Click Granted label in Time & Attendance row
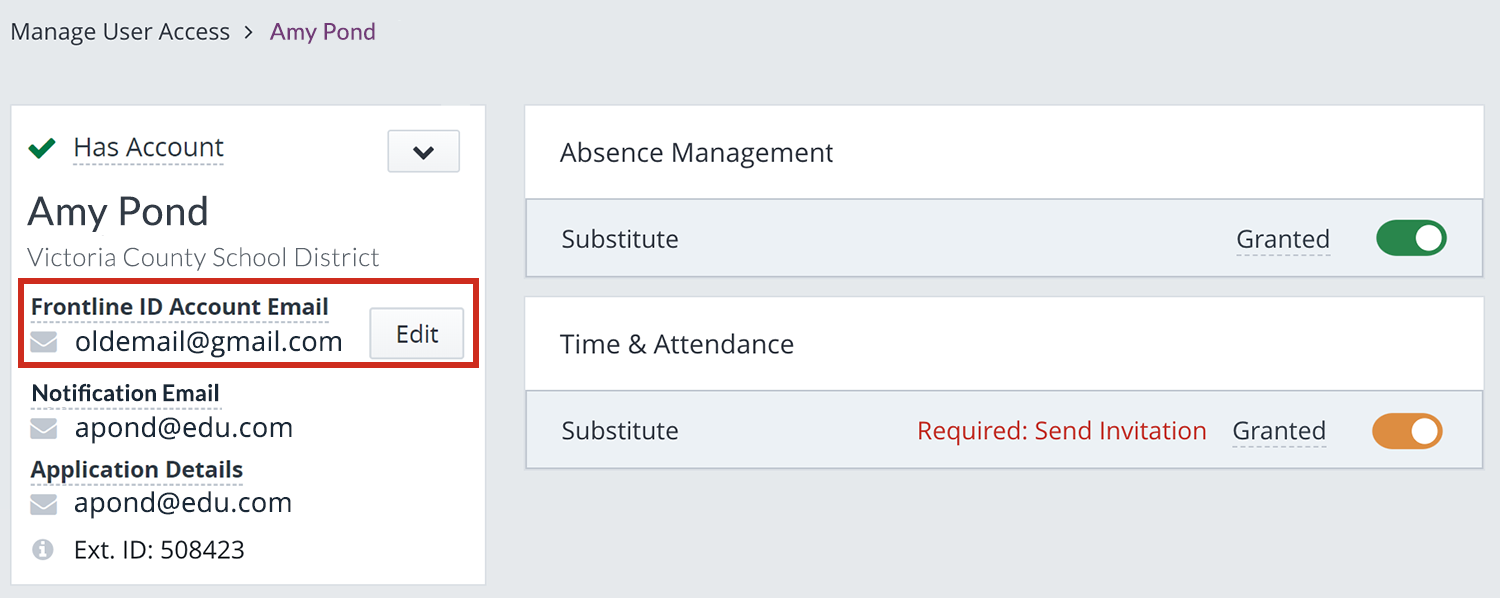The height and width of the screenshot is (598, 1500). [1279, 431]
